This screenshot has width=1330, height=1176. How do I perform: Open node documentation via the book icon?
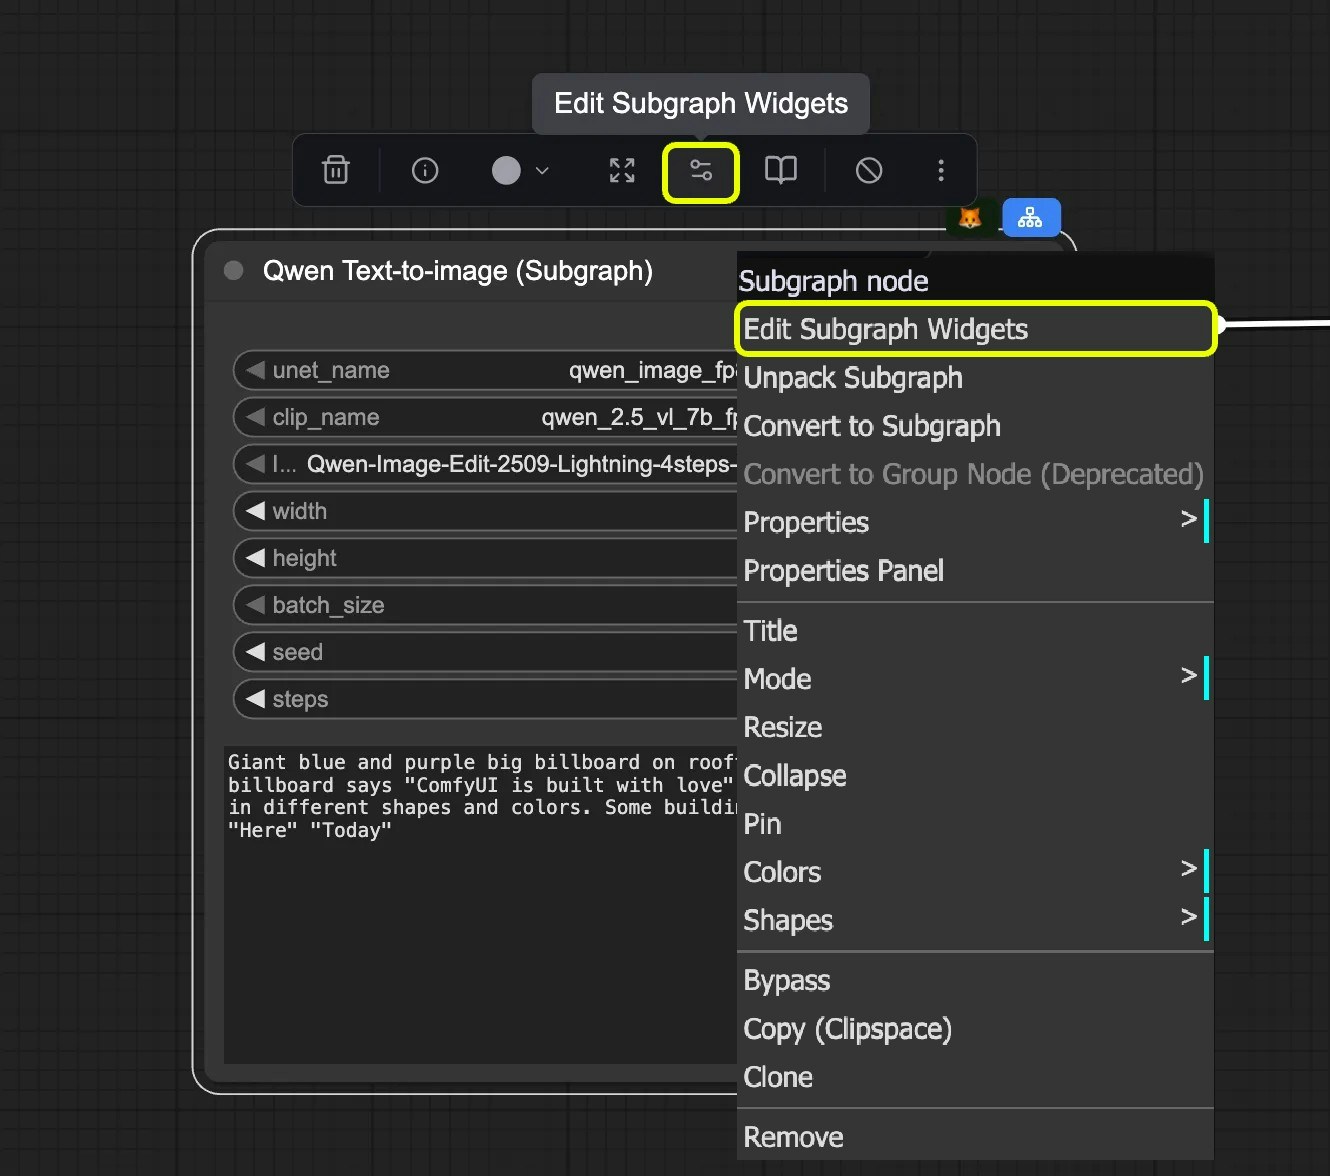780,170
